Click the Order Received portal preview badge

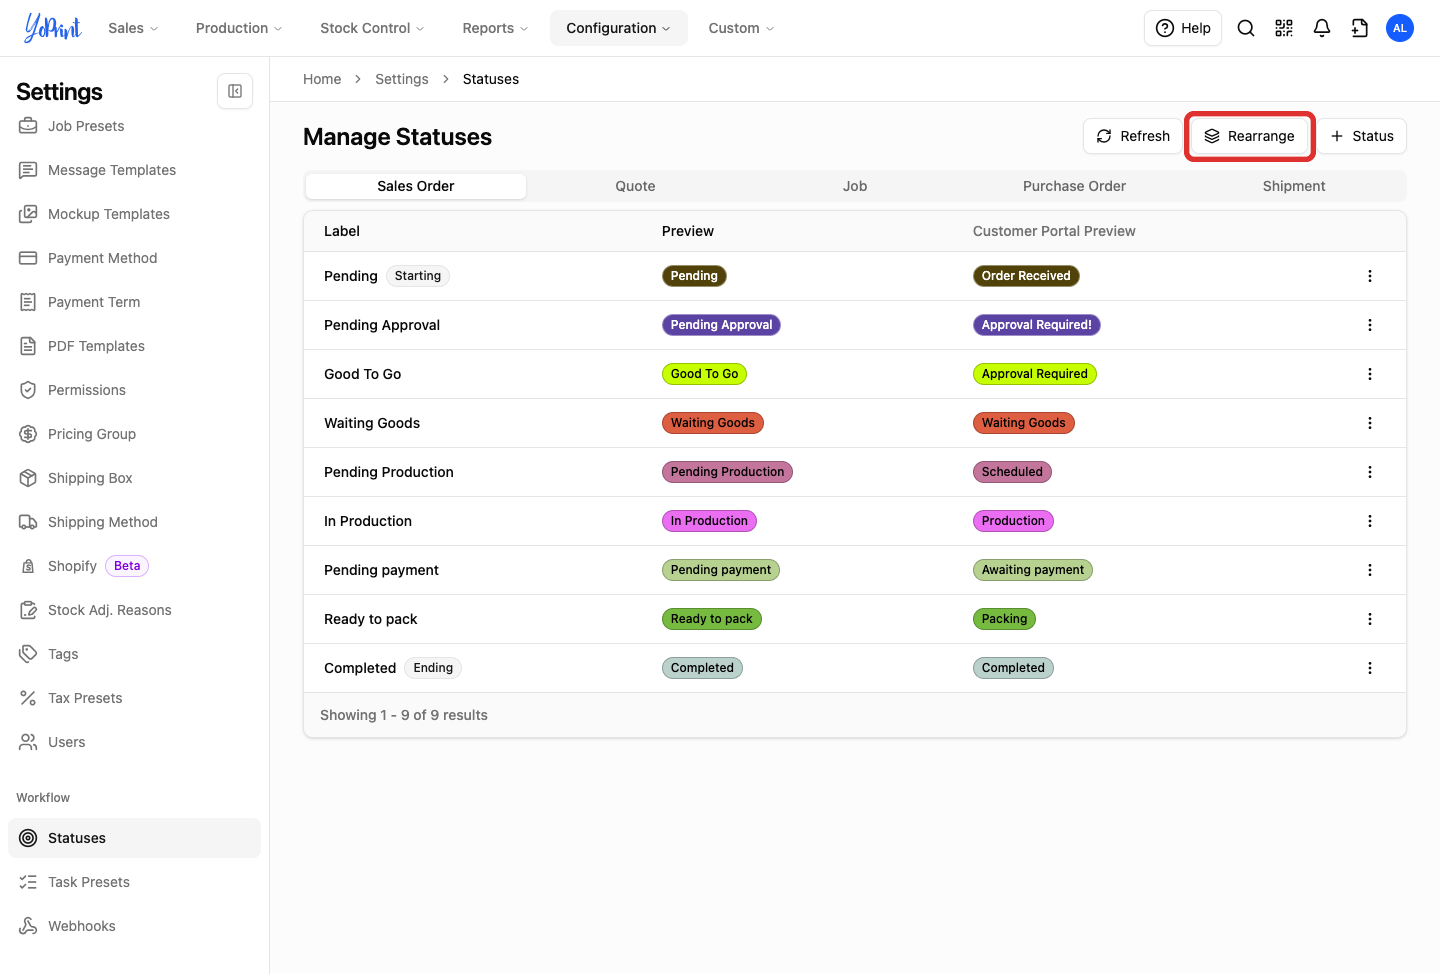(1026, 276)
